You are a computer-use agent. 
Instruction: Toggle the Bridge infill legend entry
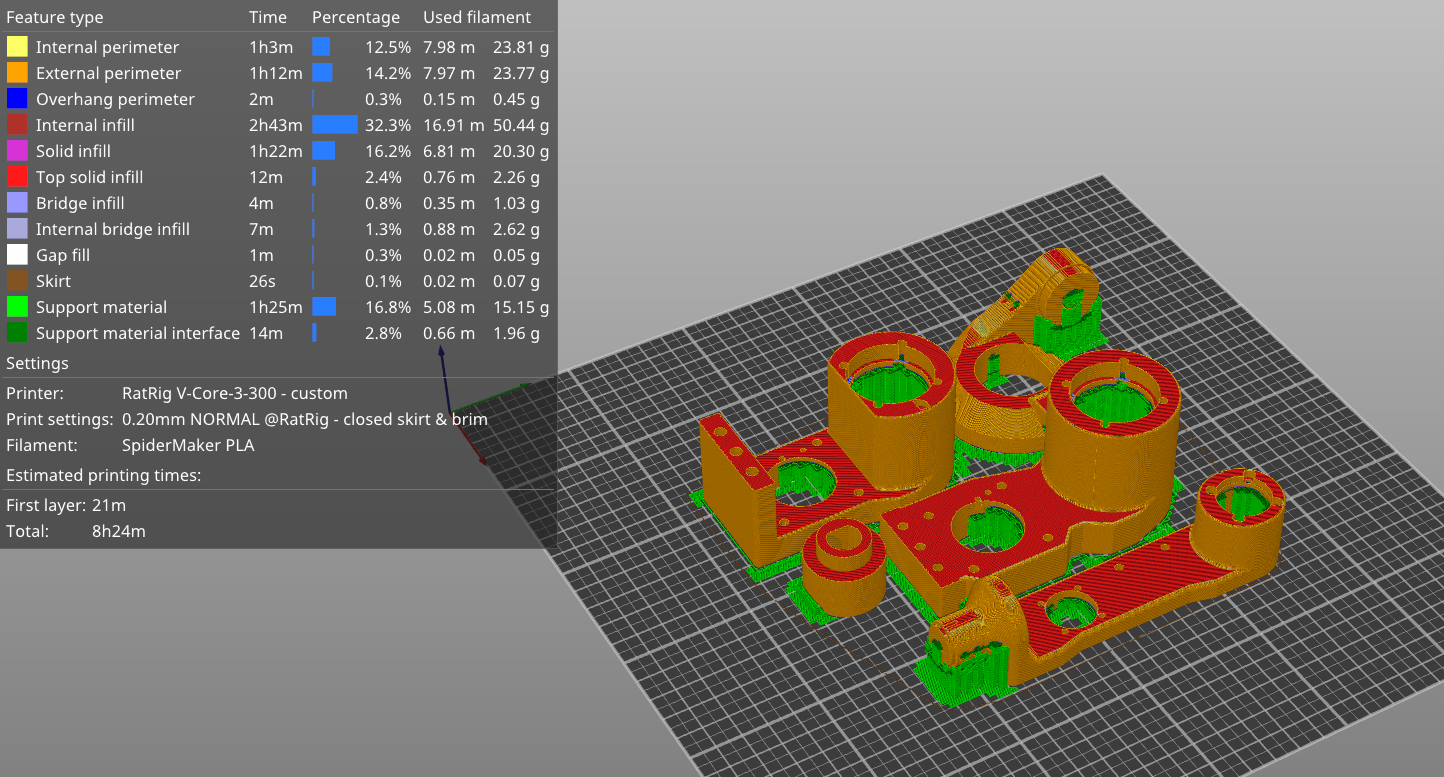pos(80,203)
